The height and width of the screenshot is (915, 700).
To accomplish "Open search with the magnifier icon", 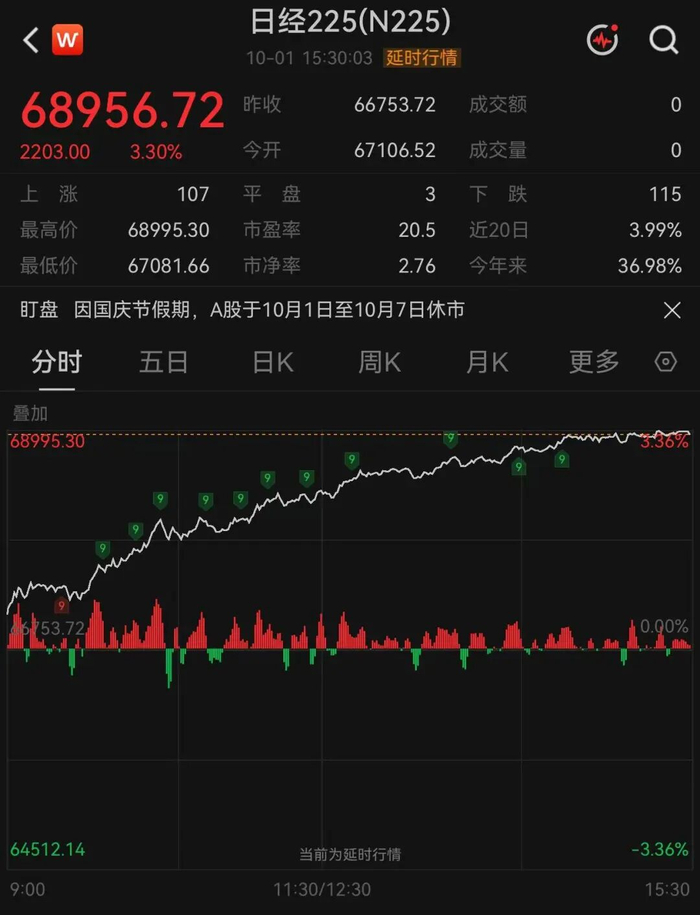I will pos(664,40).
